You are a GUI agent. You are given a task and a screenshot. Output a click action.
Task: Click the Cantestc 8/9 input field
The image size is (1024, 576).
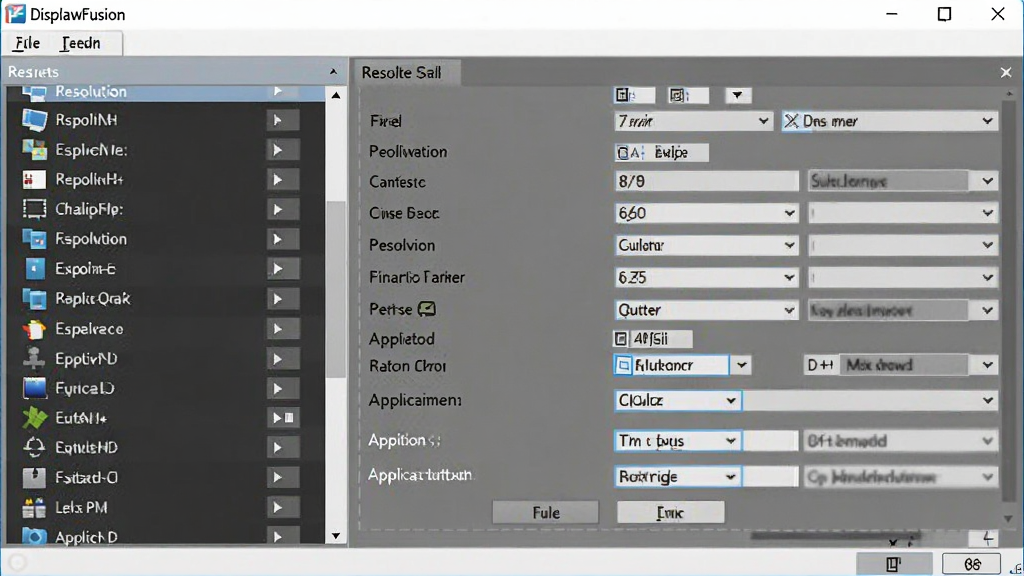[x=706, y=182]
